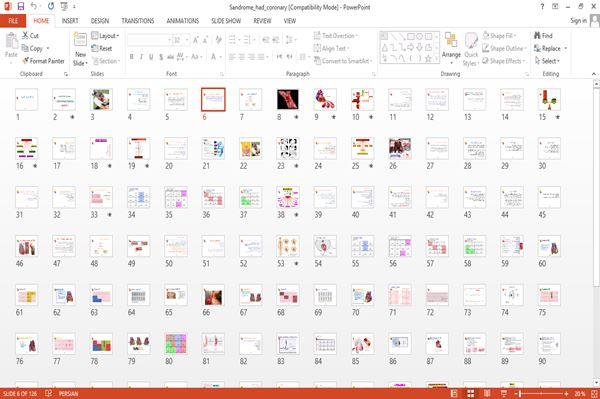Select slide 80 thumbnail
600x399 pixels.
click(176, 344)
